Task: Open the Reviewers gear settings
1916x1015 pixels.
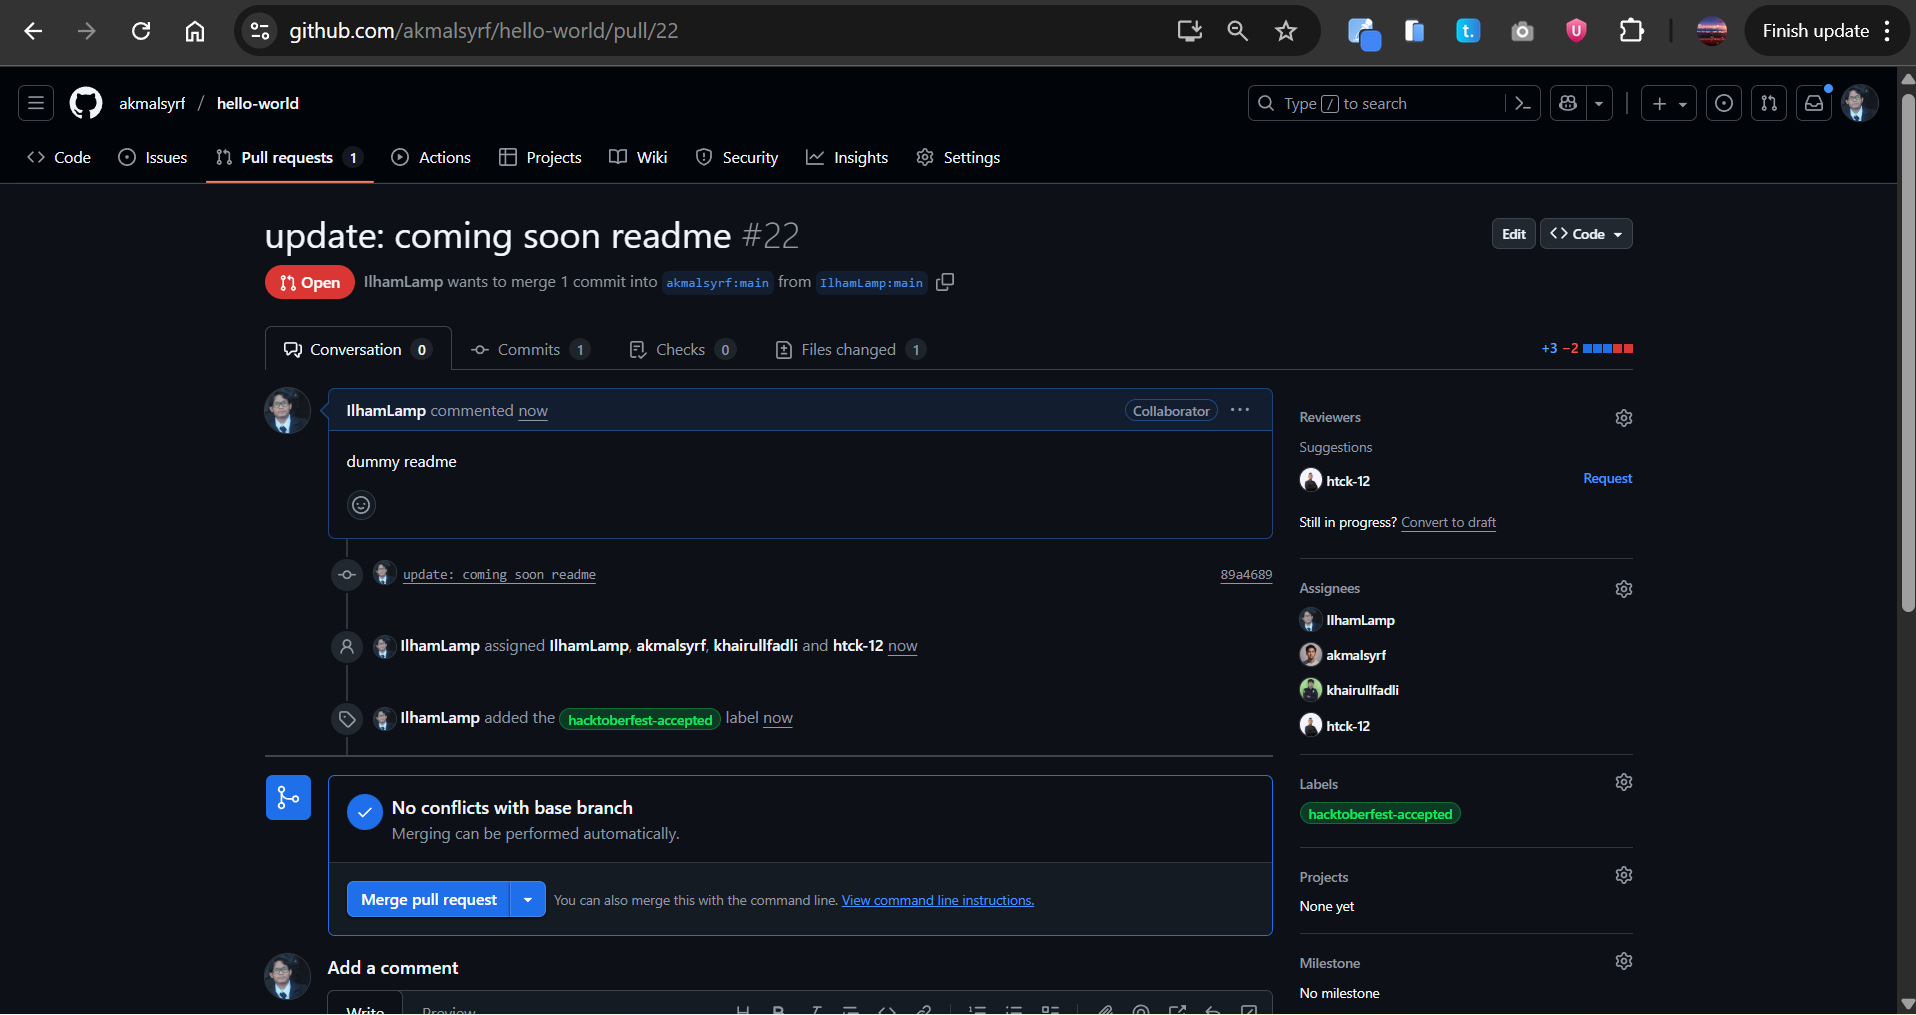Action: (x=1623, y=418)
